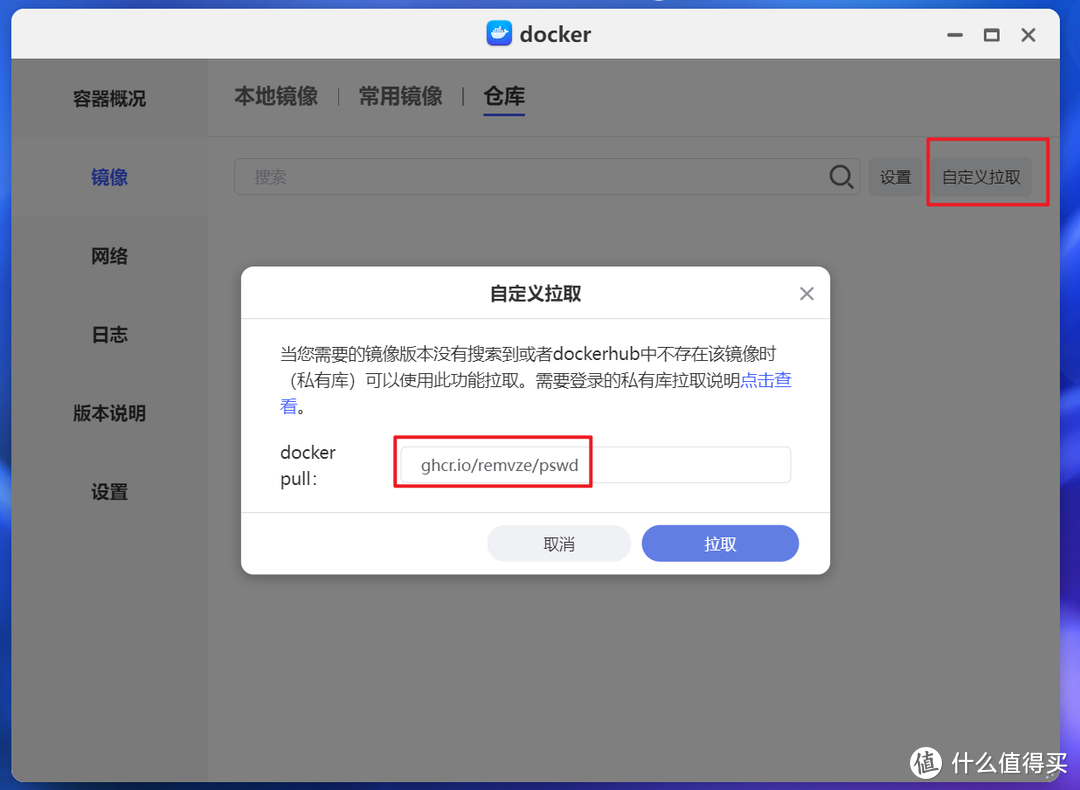Switch to the 本地镜像 tab
1080x790 pixels.
[x=276, y=96]
